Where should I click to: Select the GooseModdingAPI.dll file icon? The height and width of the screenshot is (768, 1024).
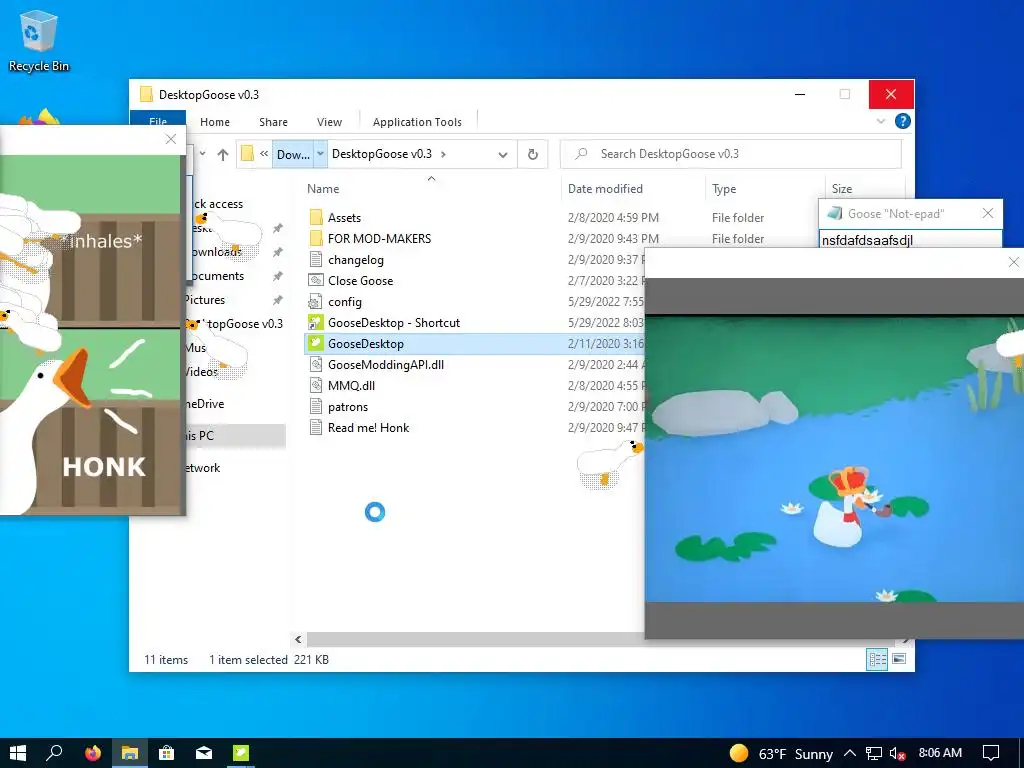(316, 364)
